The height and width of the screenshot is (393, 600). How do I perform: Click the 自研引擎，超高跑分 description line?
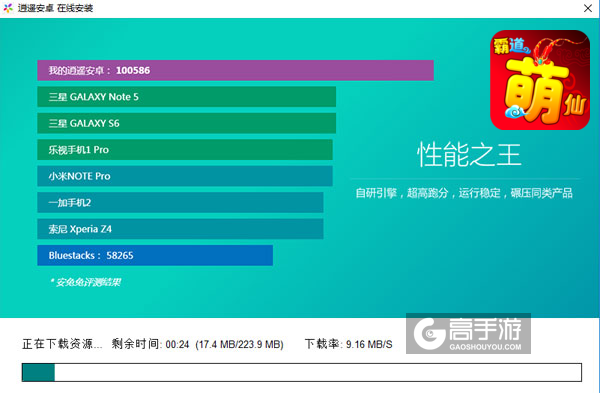pos(464,193)
